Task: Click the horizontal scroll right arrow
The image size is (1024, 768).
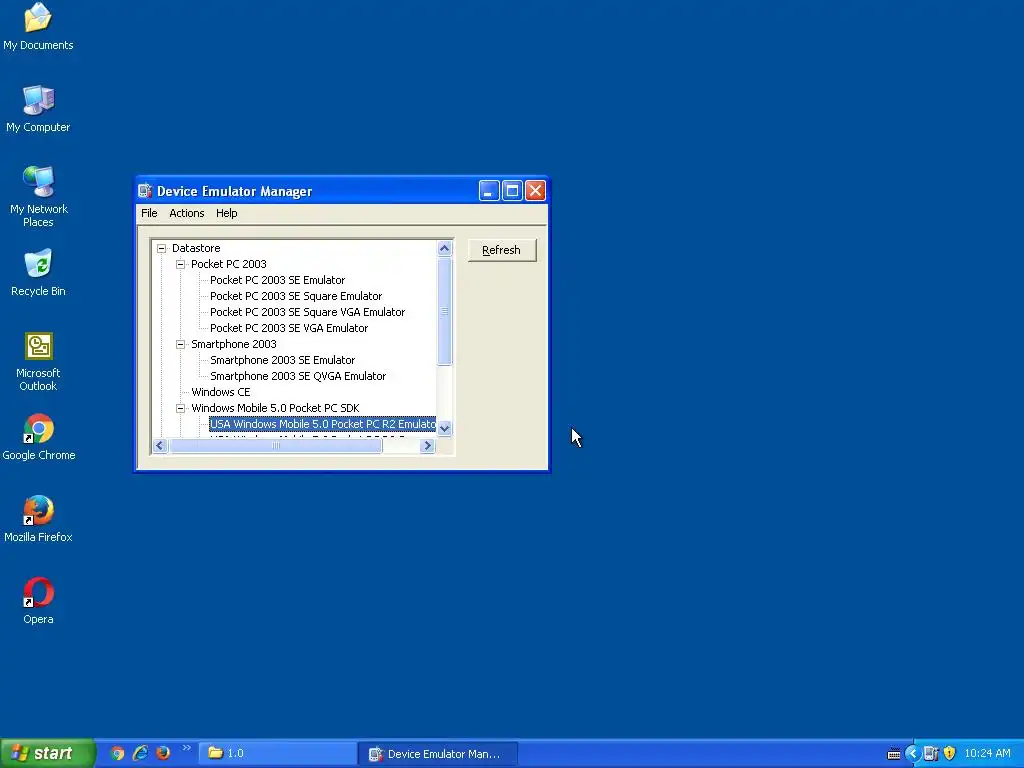Action: (x=428, y=445)
